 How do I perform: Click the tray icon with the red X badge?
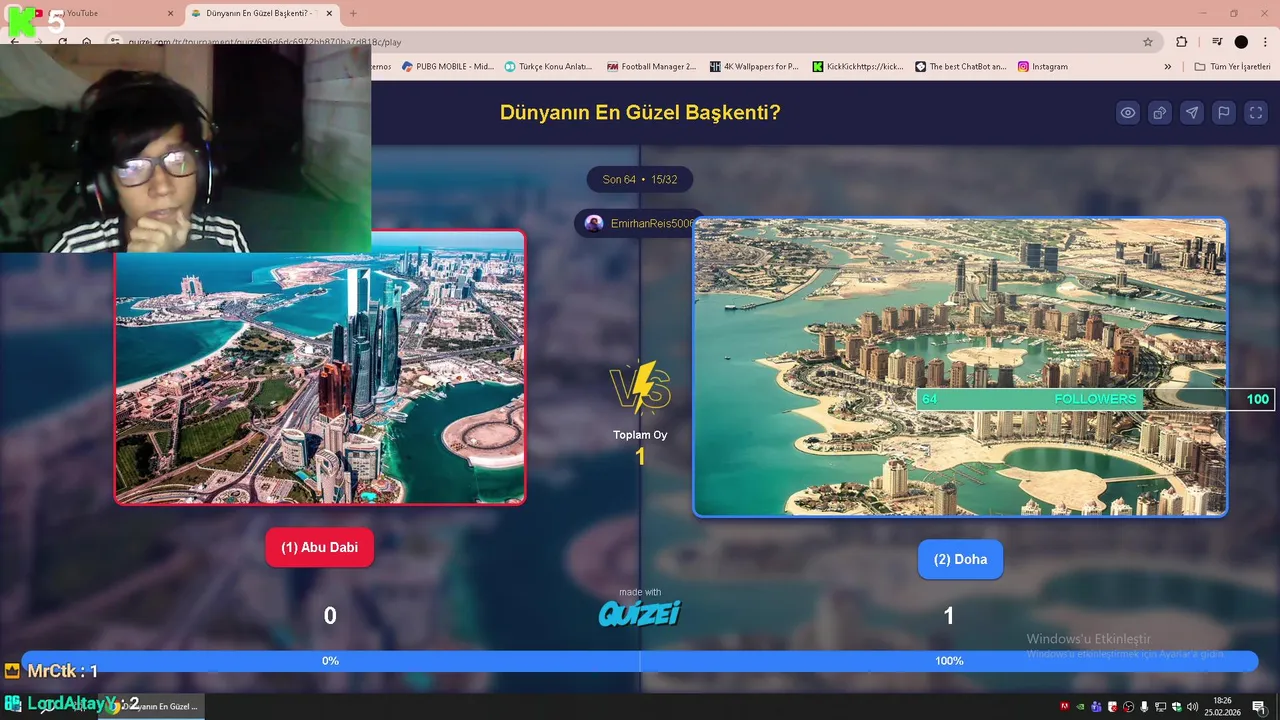(x=1112, y=707)
